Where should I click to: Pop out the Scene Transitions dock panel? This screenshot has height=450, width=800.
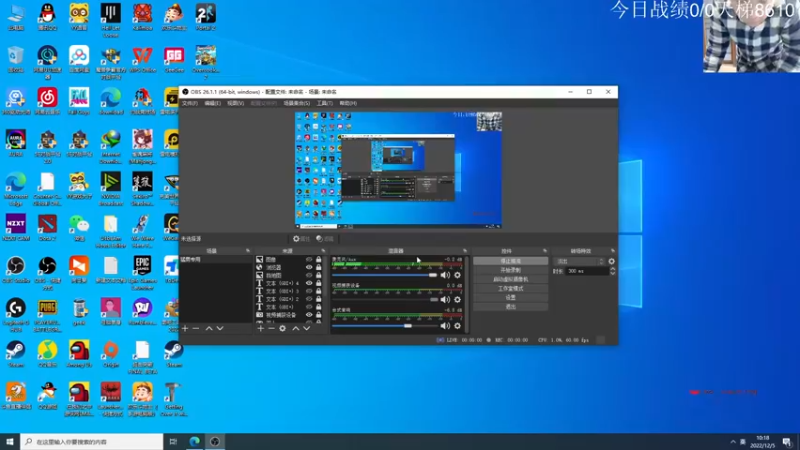[x=613, y=251]
